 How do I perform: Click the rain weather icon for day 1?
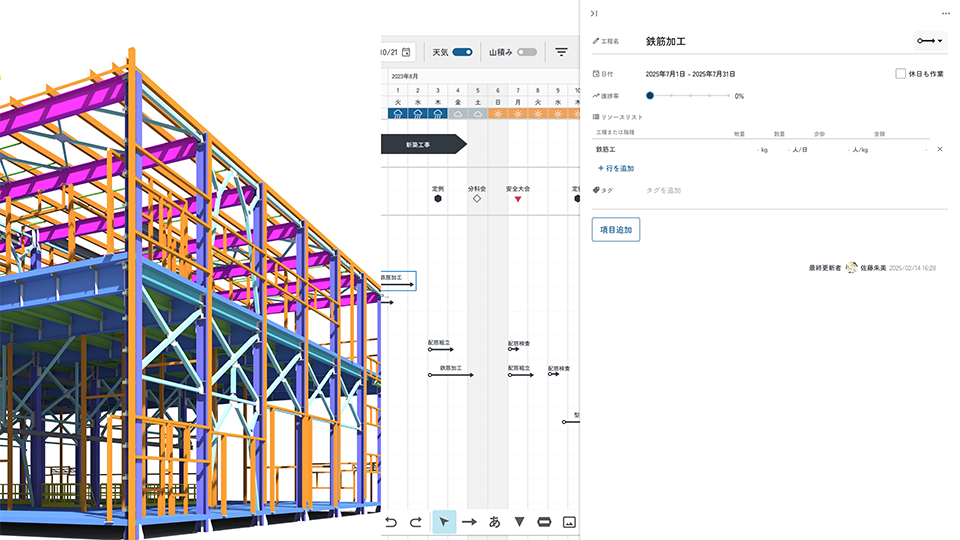click(398, 114)
